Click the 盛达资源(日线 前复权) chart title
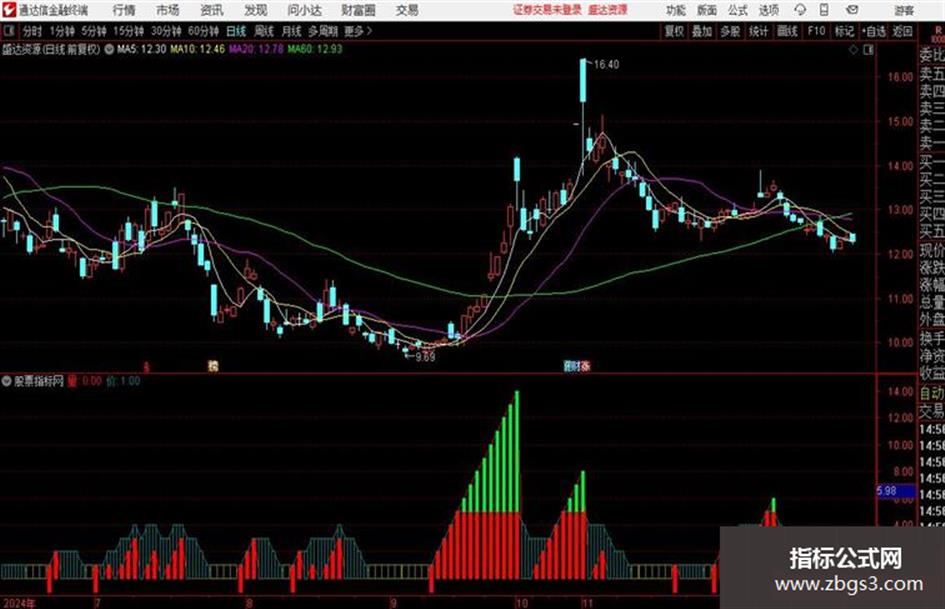 51,49
